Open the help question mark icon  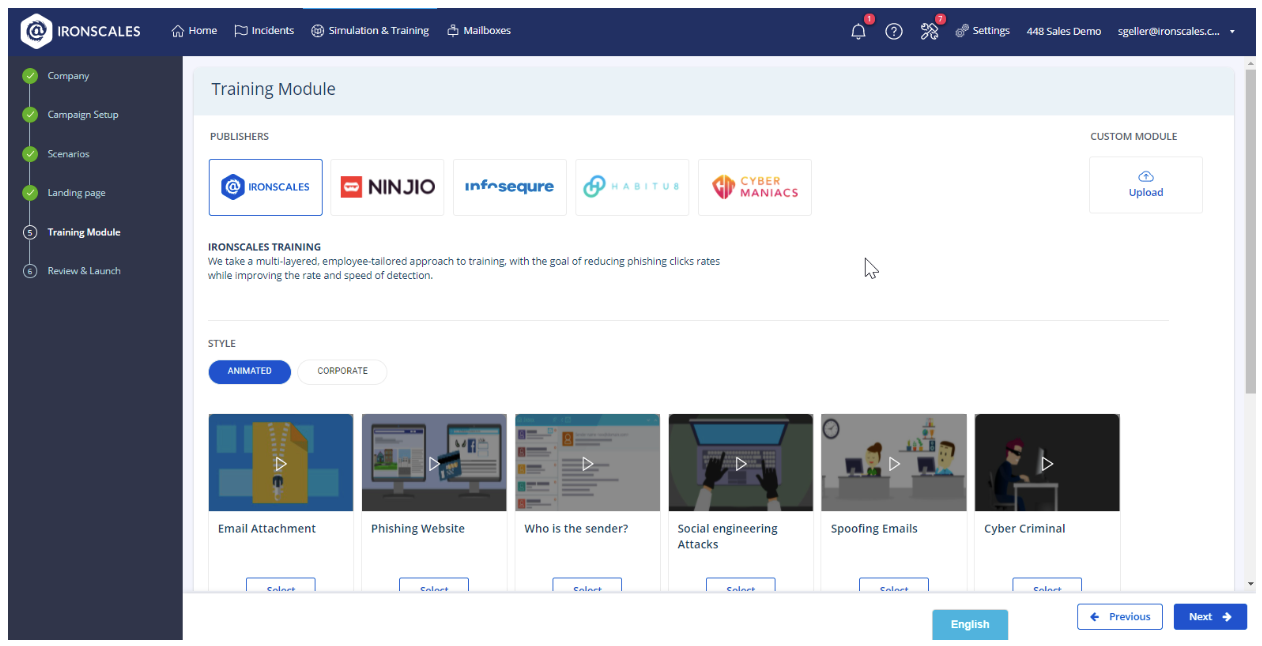click(894, 31)
